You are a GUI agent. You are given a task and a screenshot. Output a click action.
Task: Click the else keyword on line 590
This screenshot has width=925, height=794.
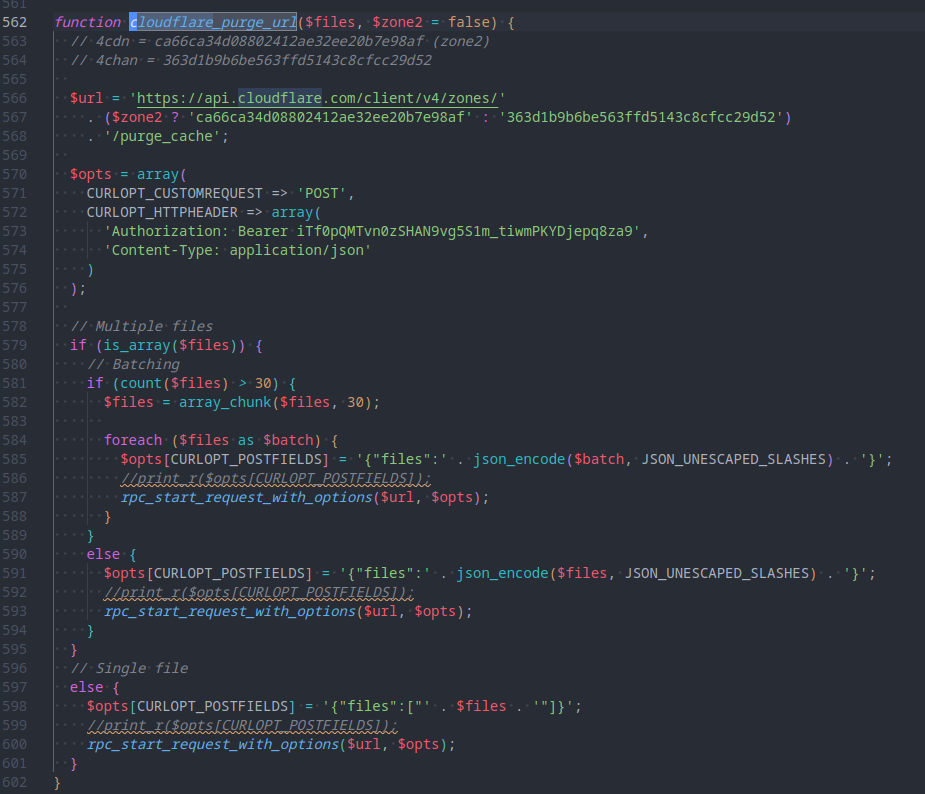[103, 554]
